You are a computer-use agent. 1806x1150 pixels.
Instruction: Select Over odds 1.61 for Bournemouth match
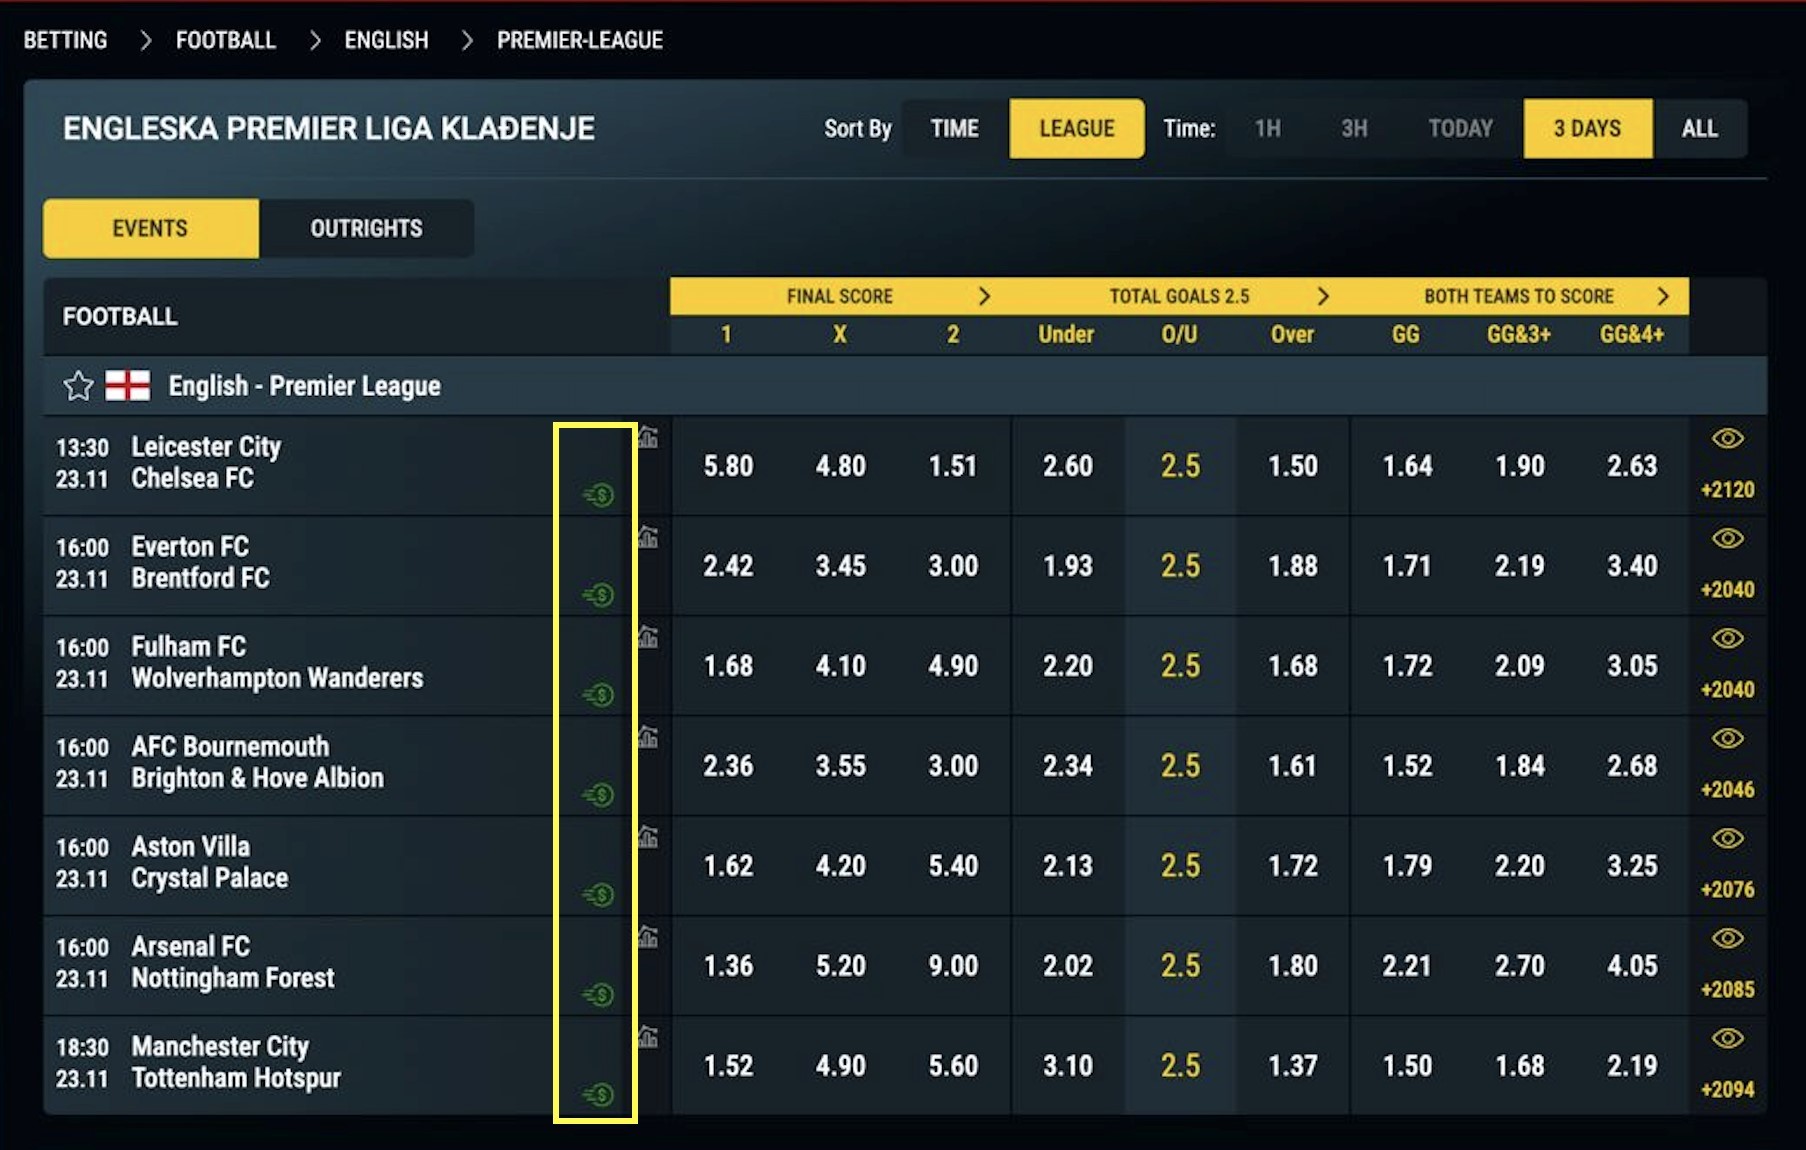tap(1293, 766)
